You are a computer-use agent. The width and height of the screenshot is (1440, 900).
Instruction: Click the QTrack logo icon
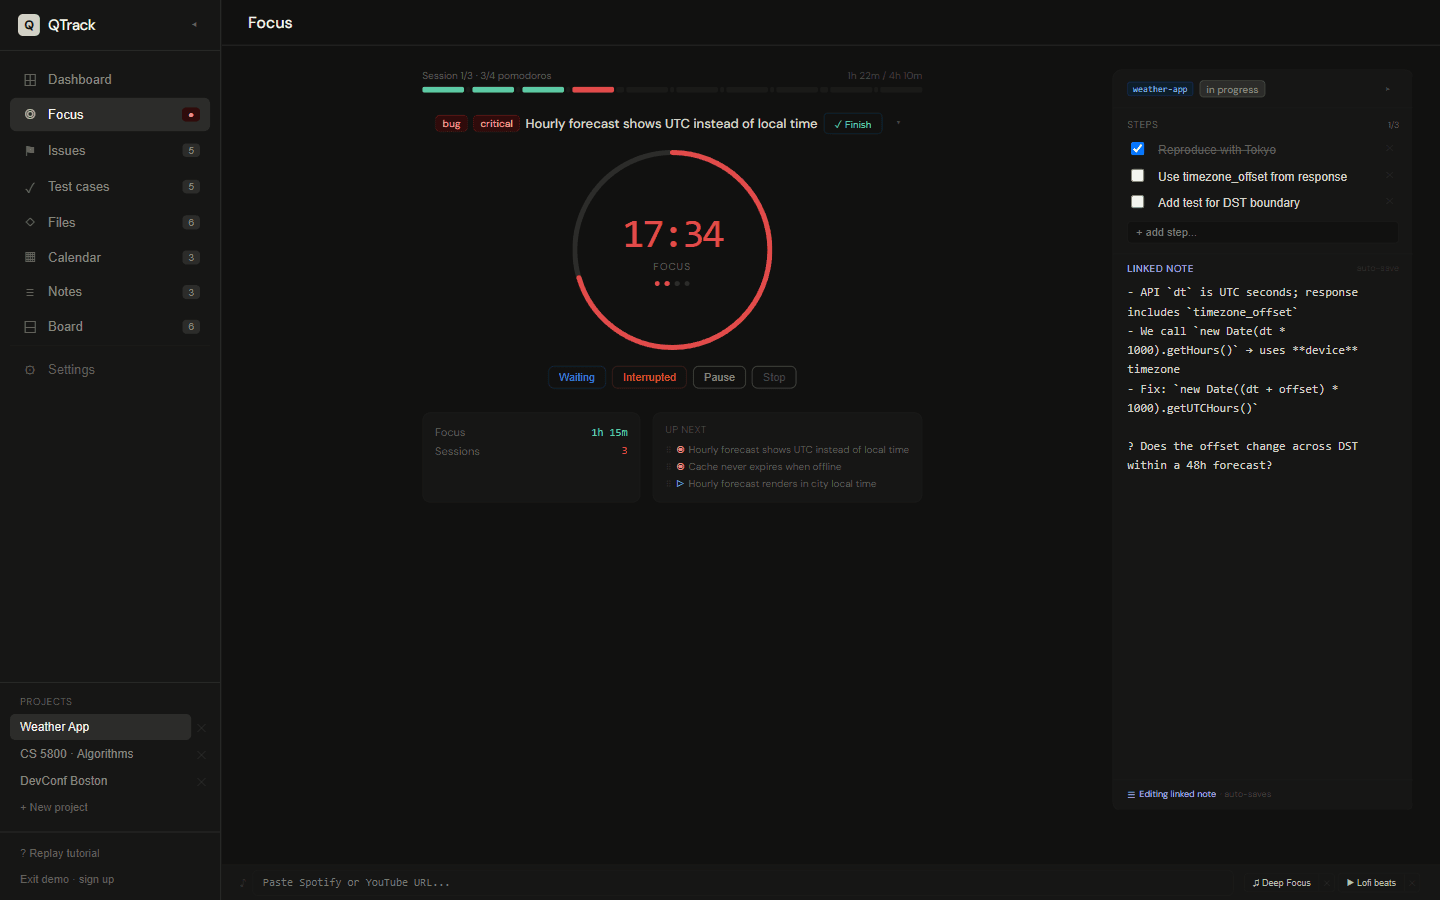29,25
